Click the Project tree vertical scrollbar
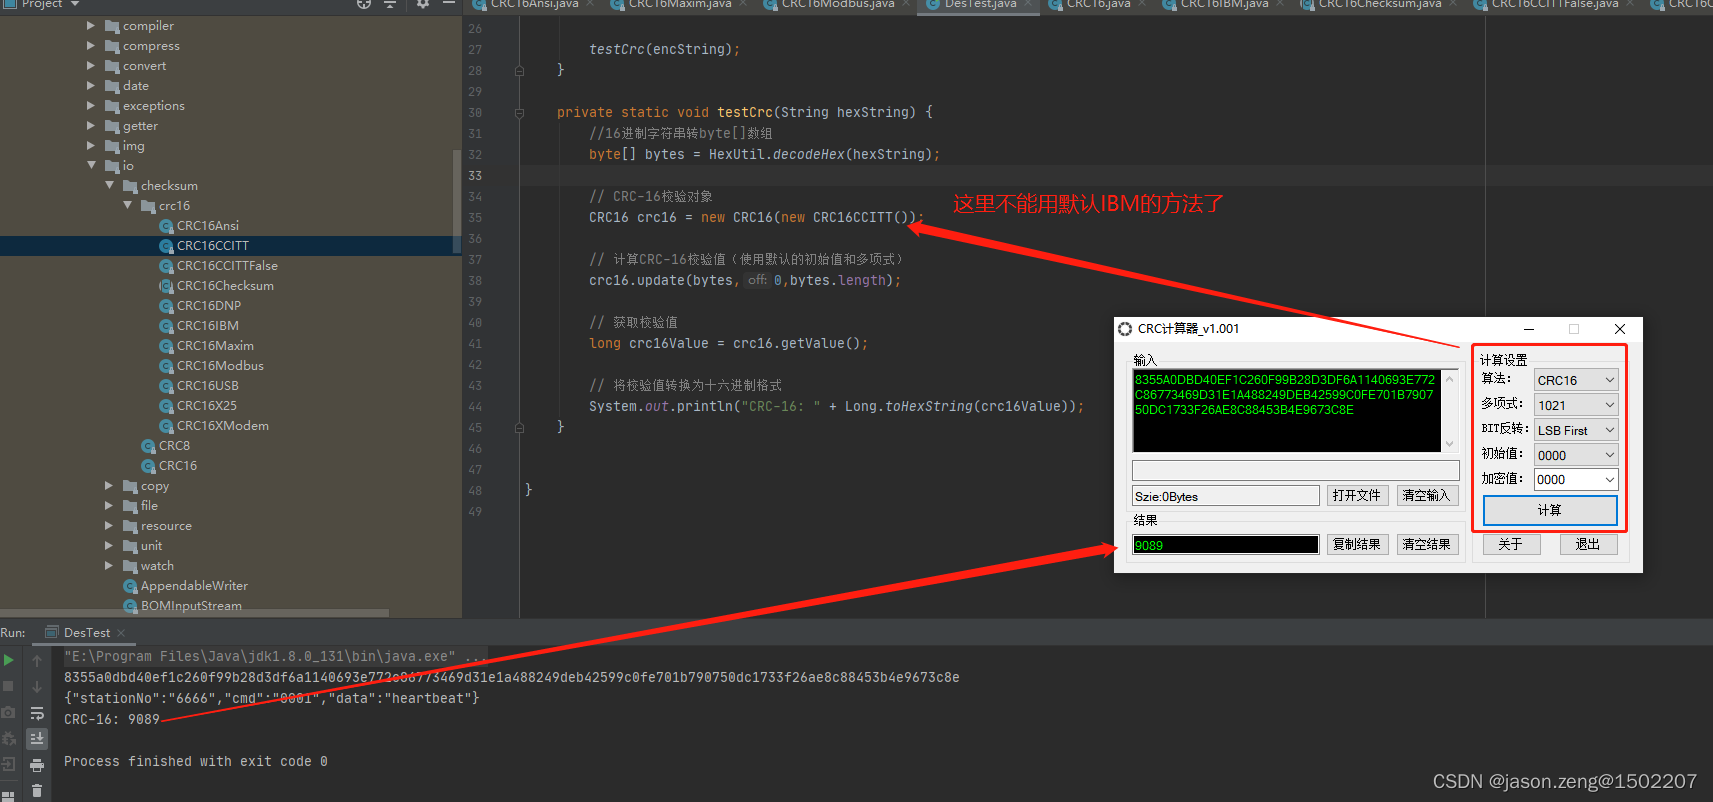 click(x=457, y=200)
